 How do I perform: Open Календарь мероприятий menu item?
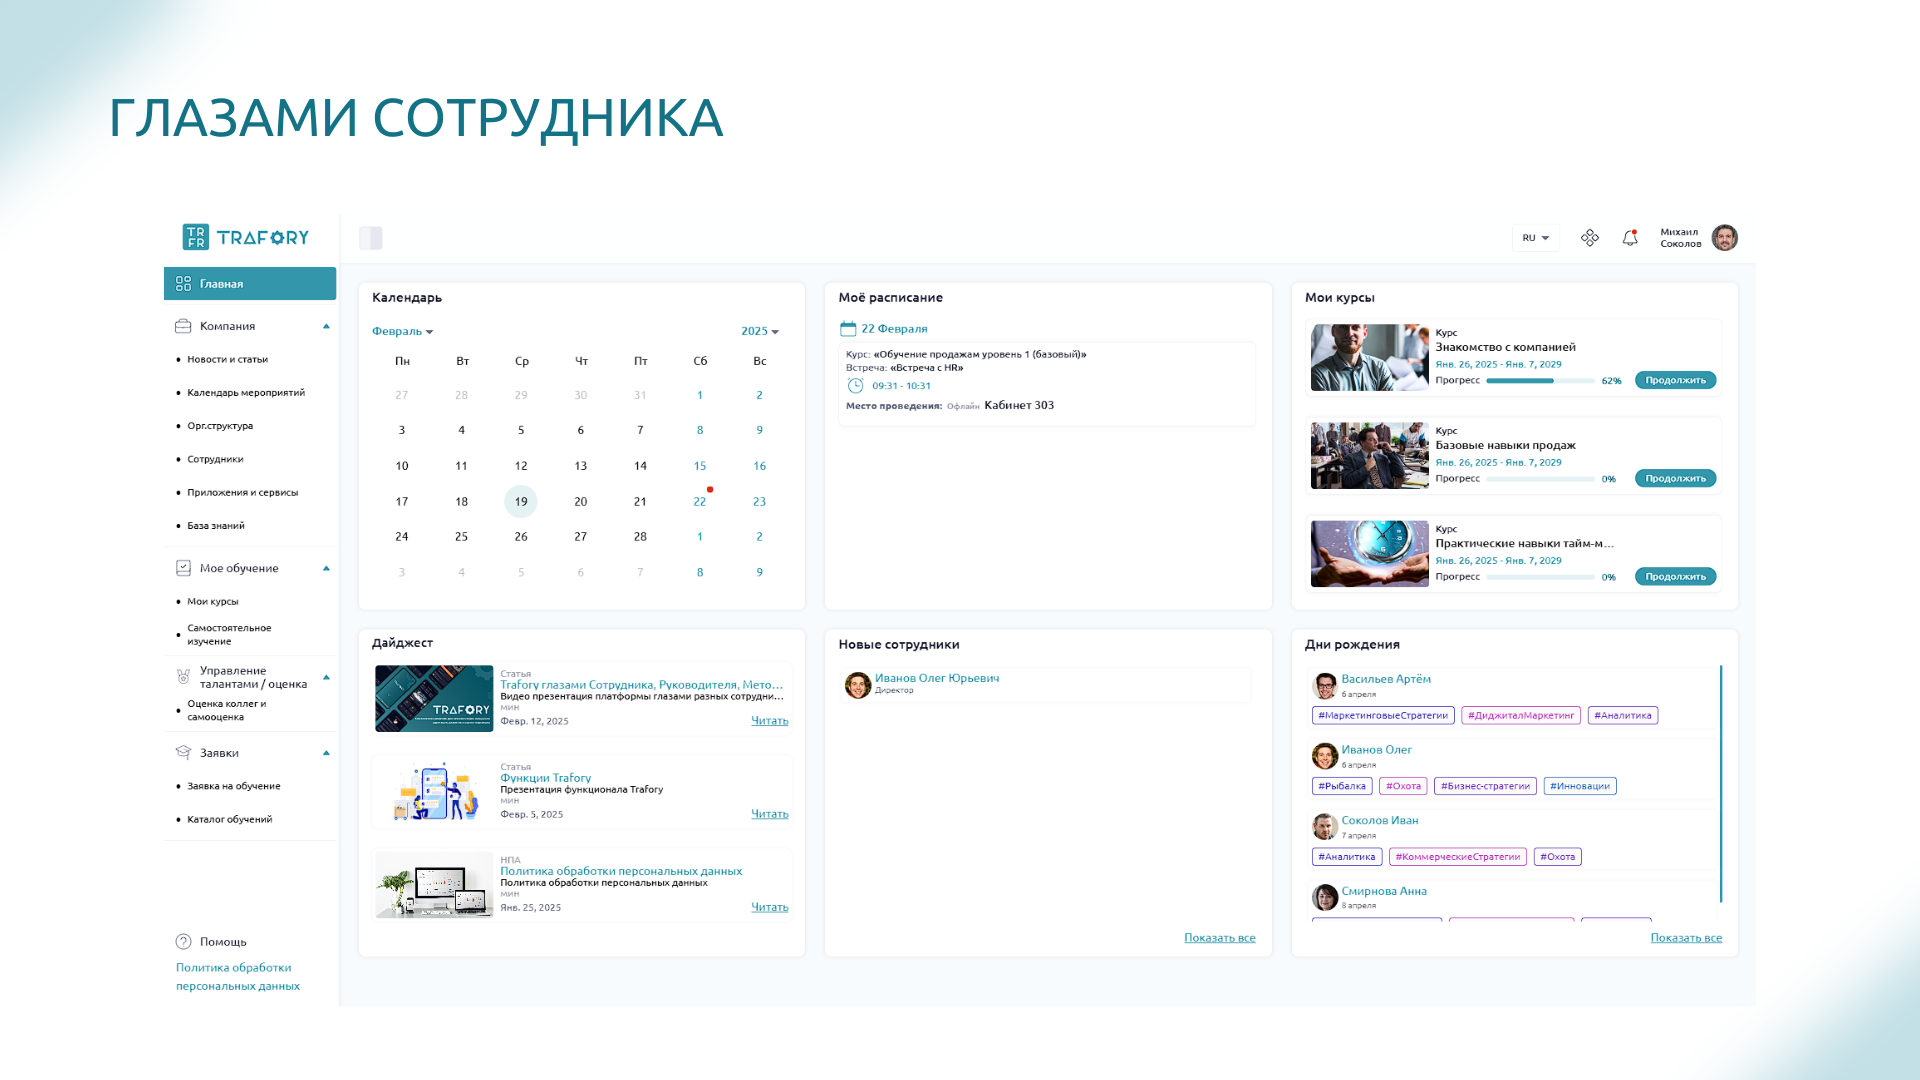pyautogui.click(x=246, y=393)
